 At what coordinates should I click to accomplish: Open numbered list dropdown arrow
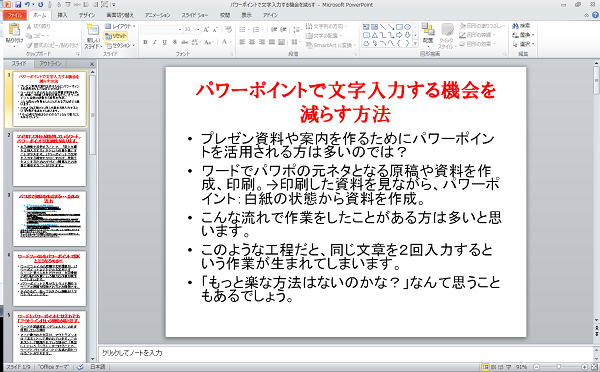click(262, 29)
